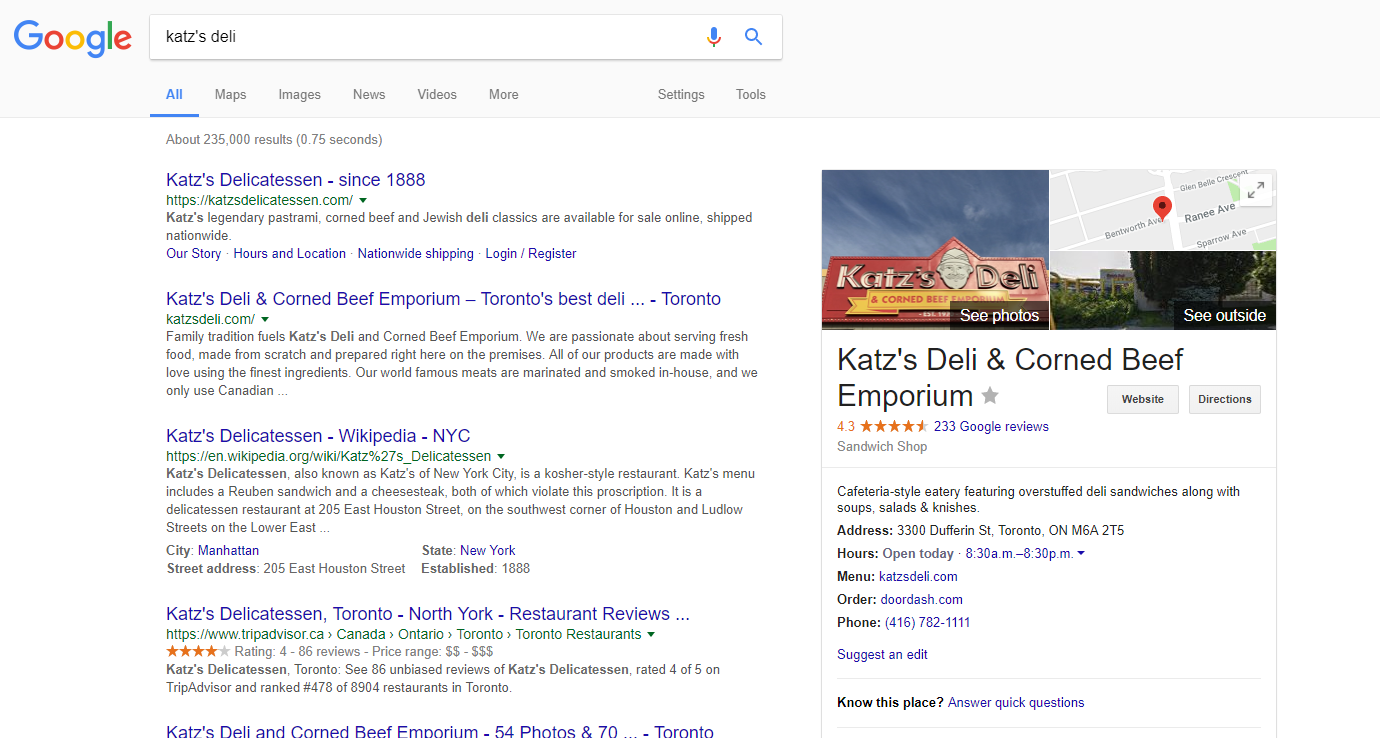Click TripAdvisor result rating stars
This screenshot has width=1380, height=738.
coord(198,651)
